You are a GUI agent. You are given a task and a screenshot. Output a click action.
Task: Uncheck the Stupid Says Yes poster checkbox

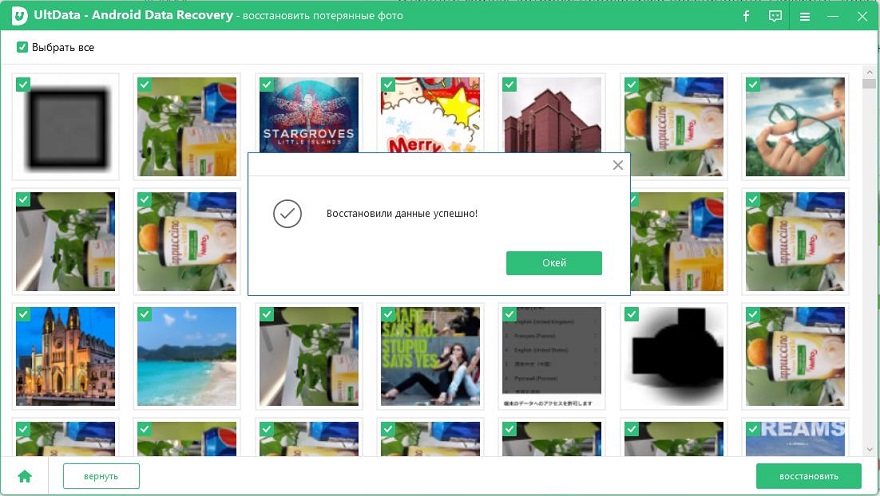pyautogui.click(x=388, y=314)
